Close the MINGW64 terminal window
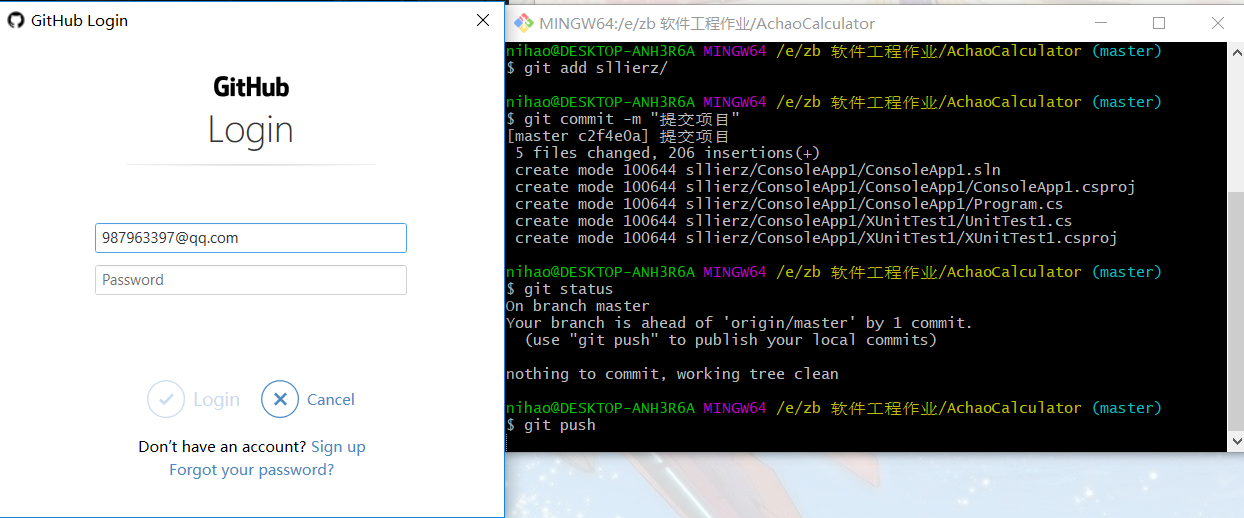The image size is (1244, 518). click(x=1217, y=23)
